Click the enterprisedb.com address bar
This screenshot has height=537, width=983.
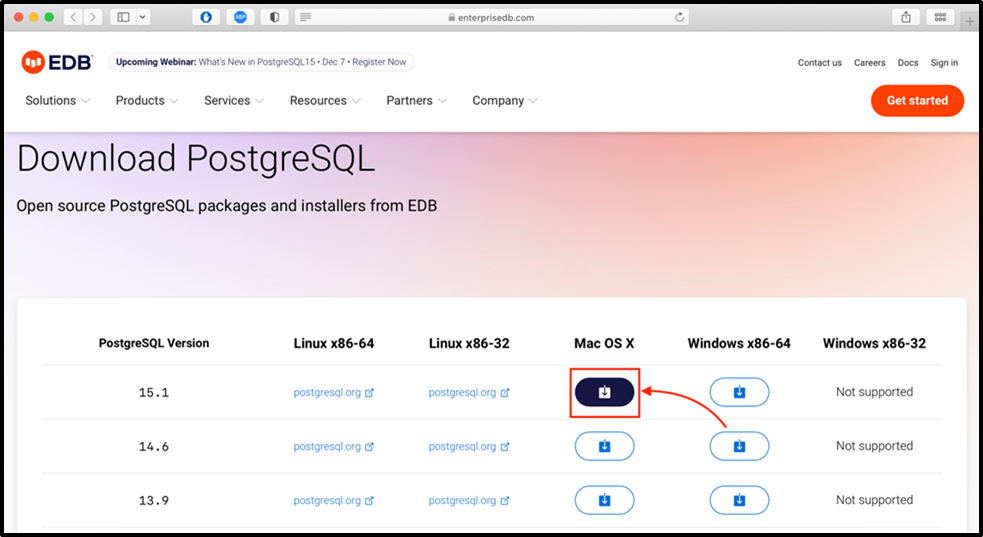(491, 17)
